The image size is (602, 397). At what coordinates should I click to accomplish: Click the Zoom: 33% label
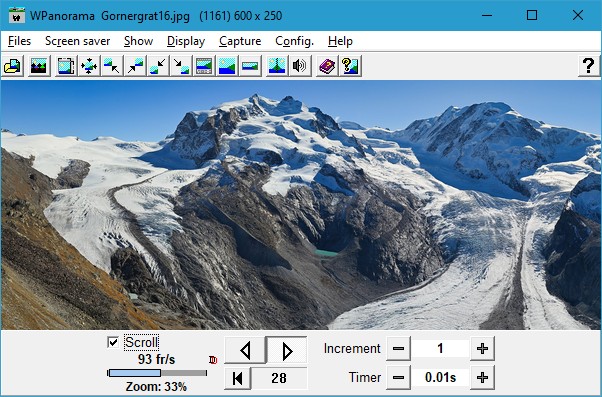pyautogui.click(x=156, y=387)
